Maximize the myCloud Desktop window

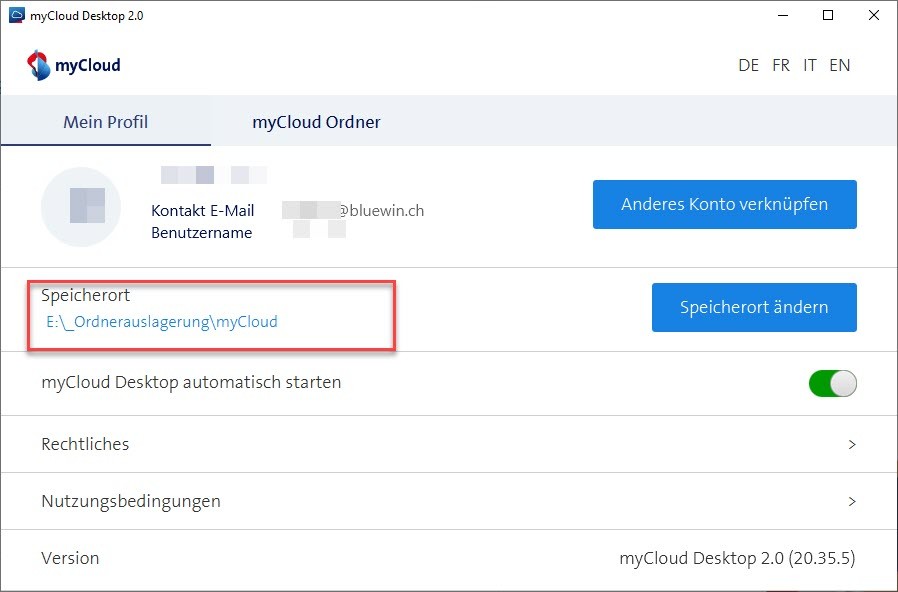pyautogui.click(x=828, y=15)
